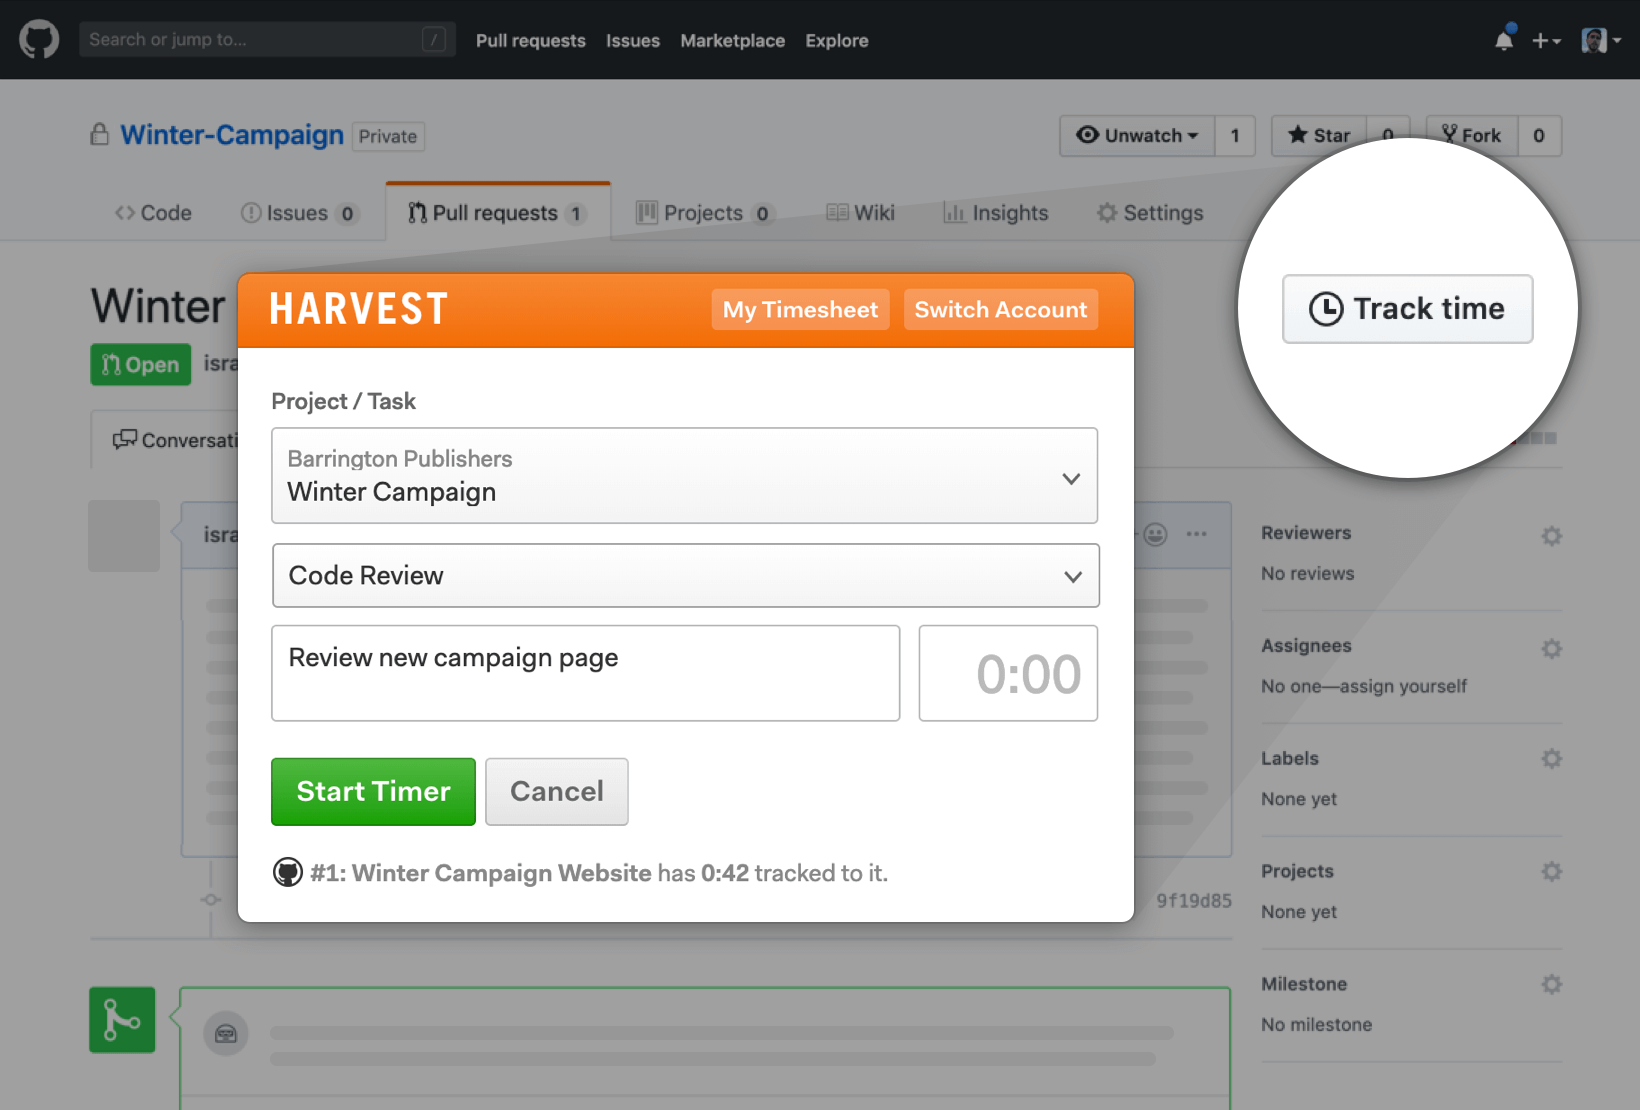Click the fork count 0
The width and height of the screenshot is (1640, 1110).
coord(1539,135)
